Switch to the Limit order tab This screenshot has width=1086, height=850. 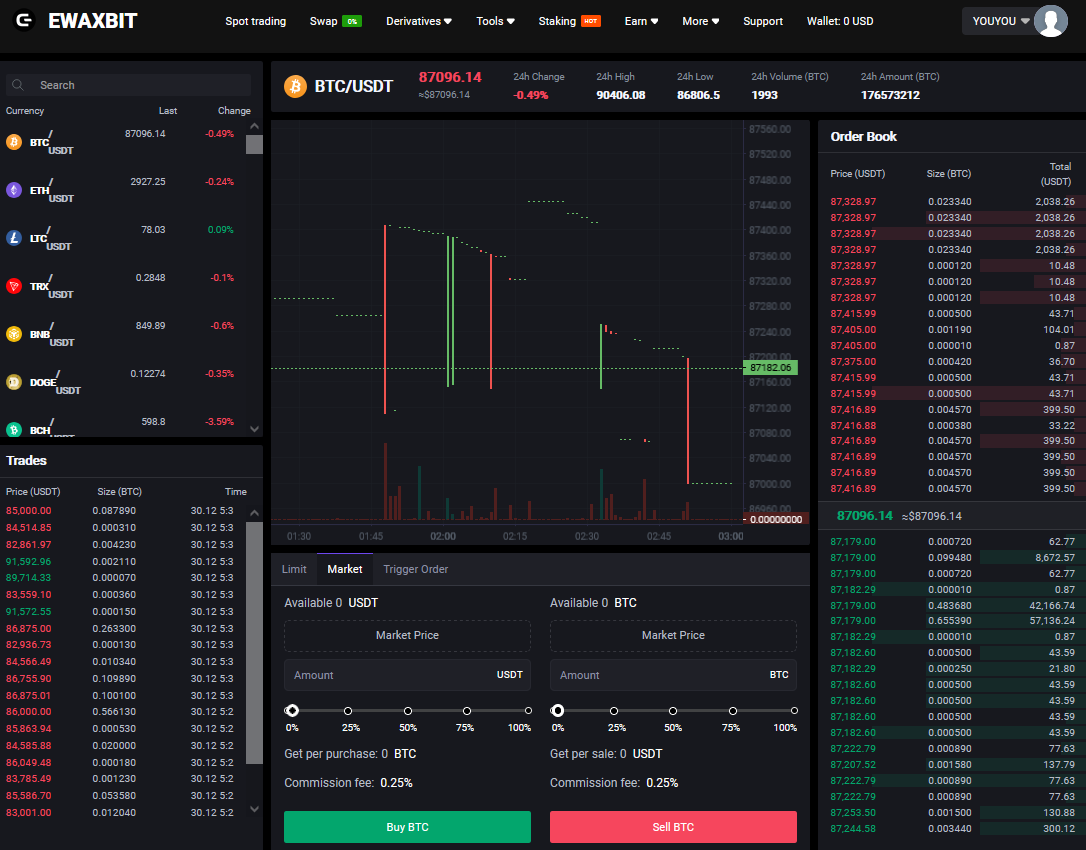click(294, 569)
